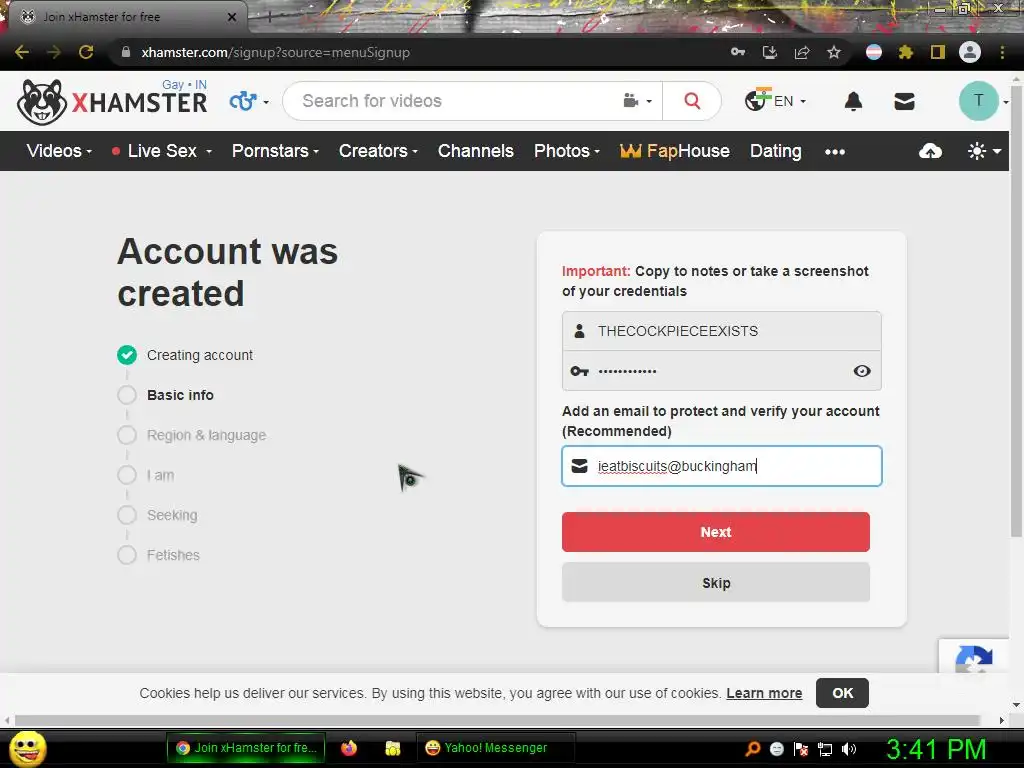
Task: Open the EN language dropdown
Action: tap(776, 101)
